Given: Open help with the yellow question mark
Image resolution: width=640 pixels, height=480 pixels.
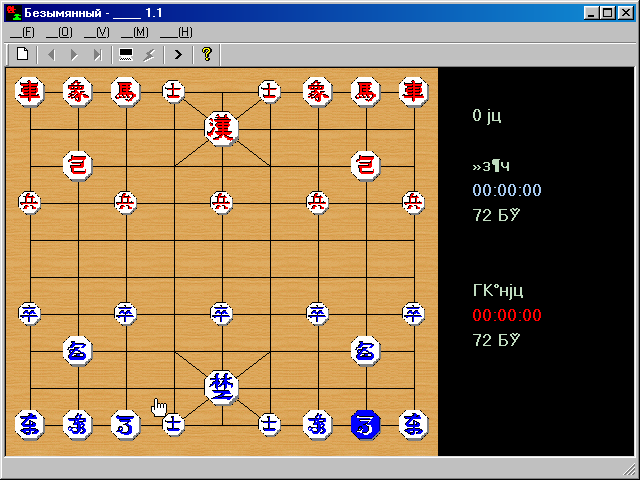Looking at the screenshot, I should tap(207, 54).
